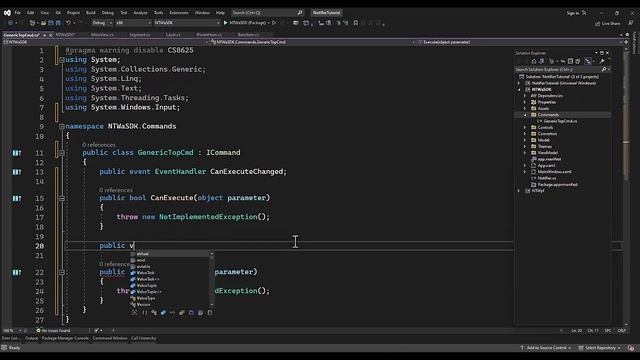640x360 pixels.
Task: Click Sign in link
Action: click(572, 13)
